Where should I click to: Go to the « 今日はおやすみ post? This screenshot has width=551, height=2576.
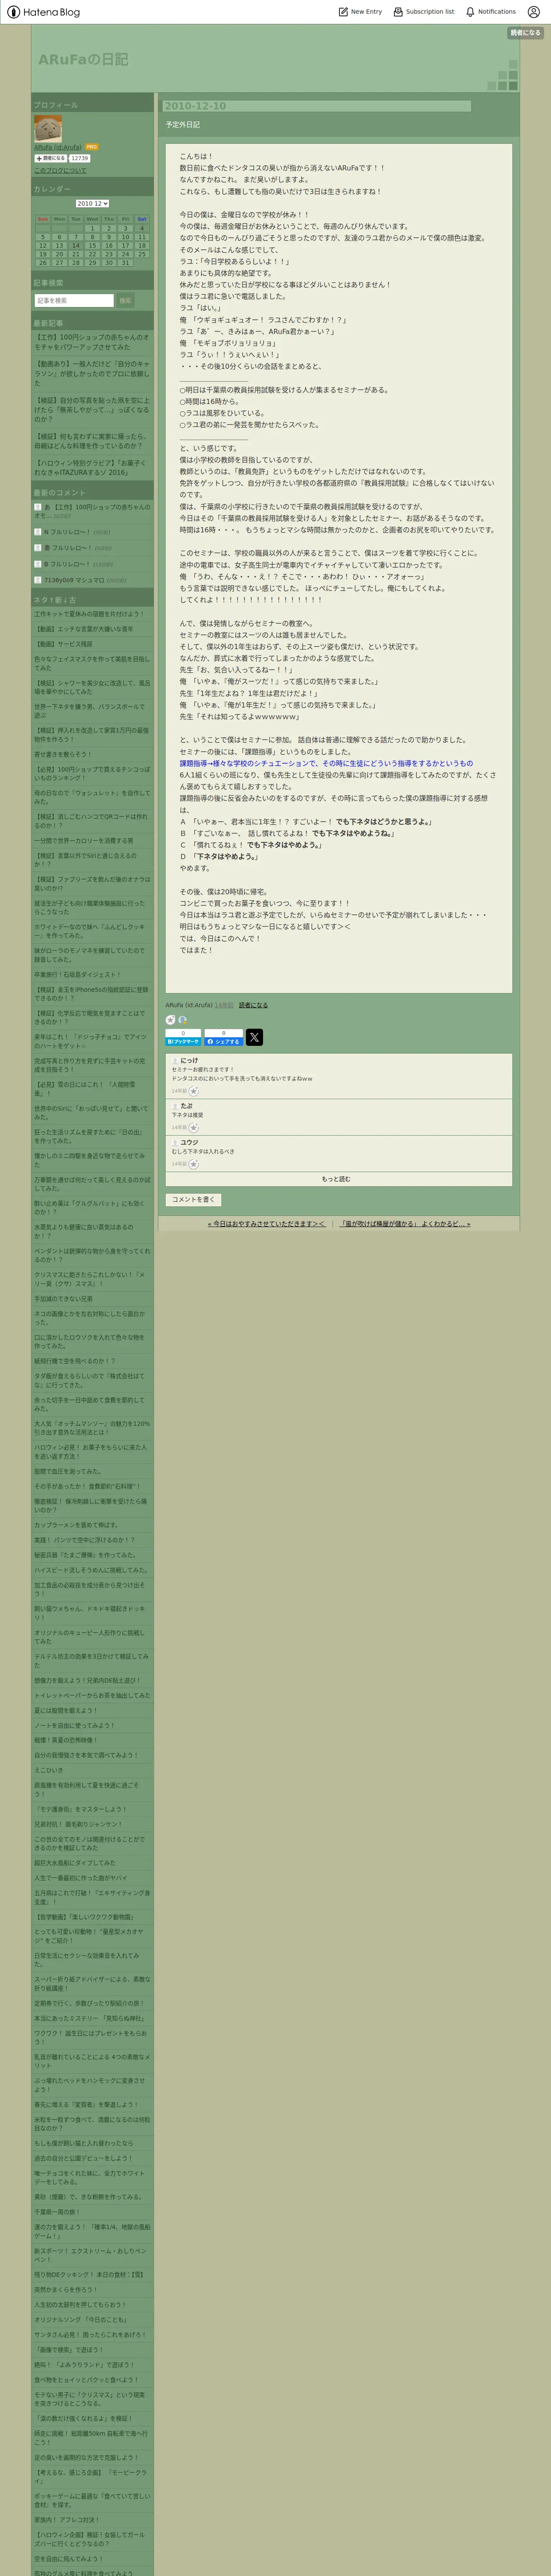266,1224
